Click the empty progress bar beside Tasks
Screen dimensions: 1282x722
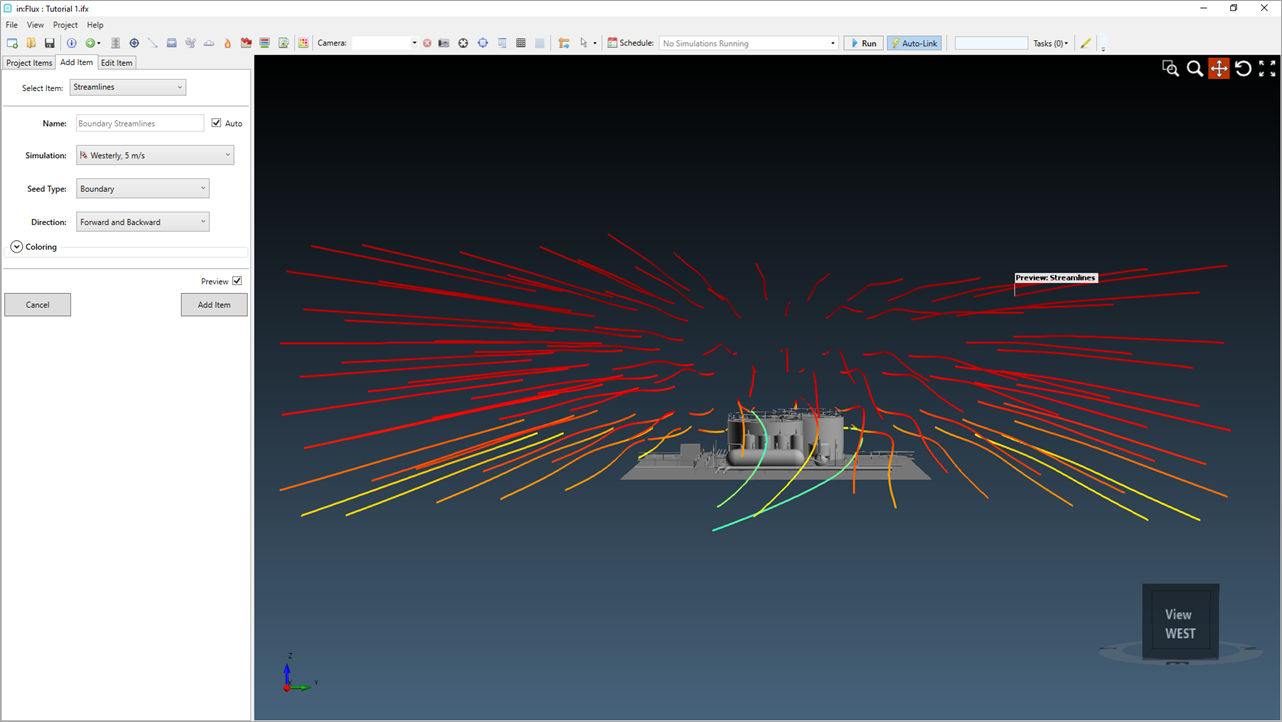[991, 43]
